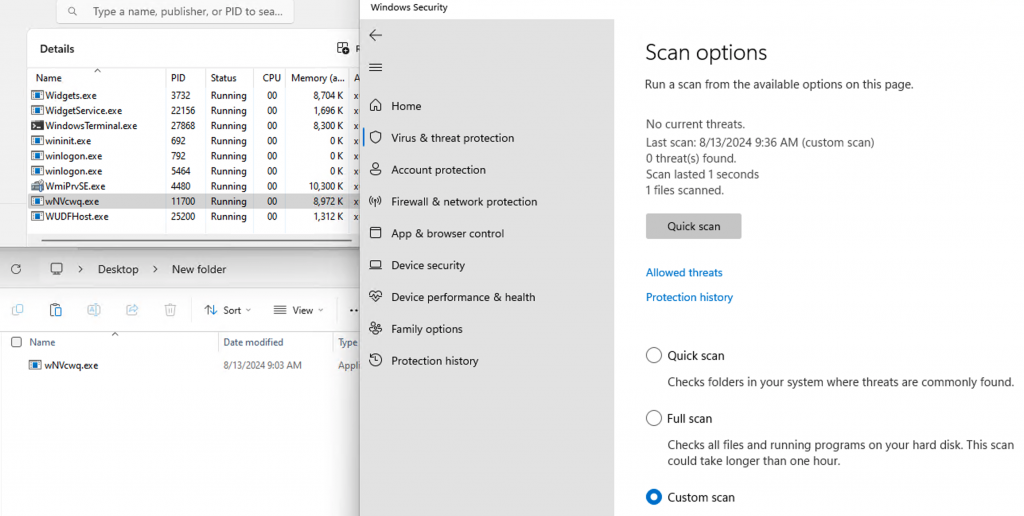The height and width of the screenshot is (516, 1024).
Task: Navigate to Desktop in address breadcrumb
Action: [x=118, y=269]
